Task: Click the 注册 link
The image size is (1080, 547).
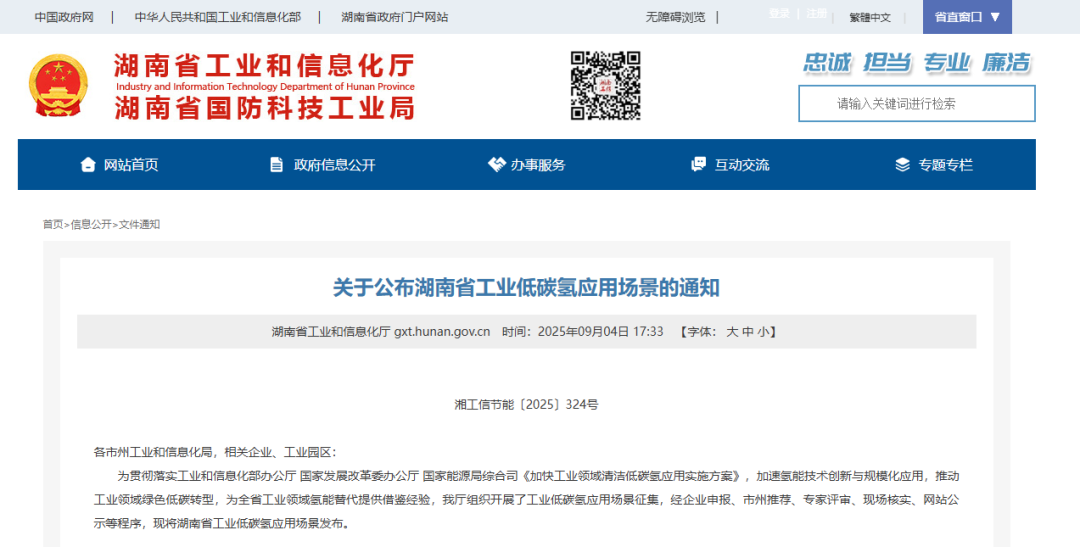Action: [x=816, y=14]
